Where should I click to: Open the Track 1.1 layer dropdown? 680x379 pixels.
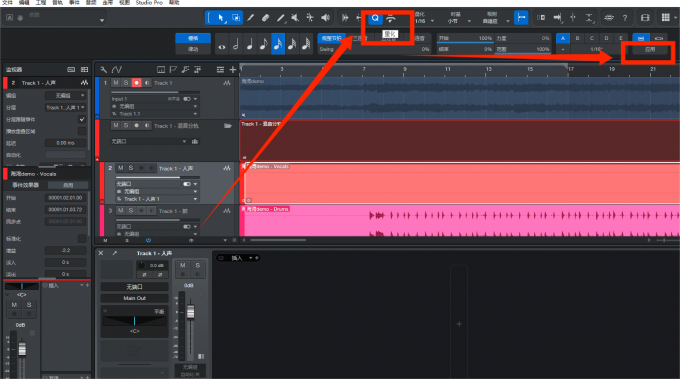click(x=196, y=114)
